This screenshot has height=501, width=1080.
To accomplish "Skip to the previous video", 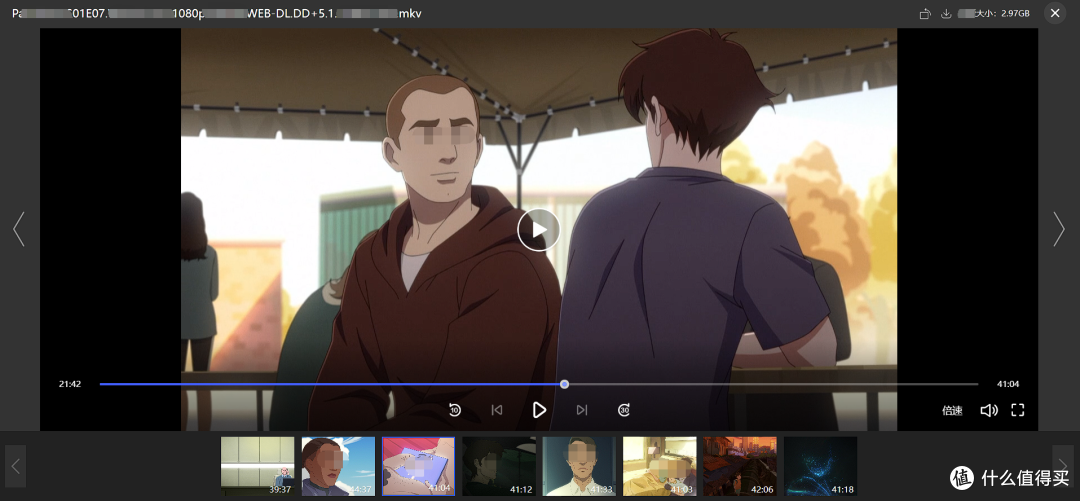I will coord(497,410).
